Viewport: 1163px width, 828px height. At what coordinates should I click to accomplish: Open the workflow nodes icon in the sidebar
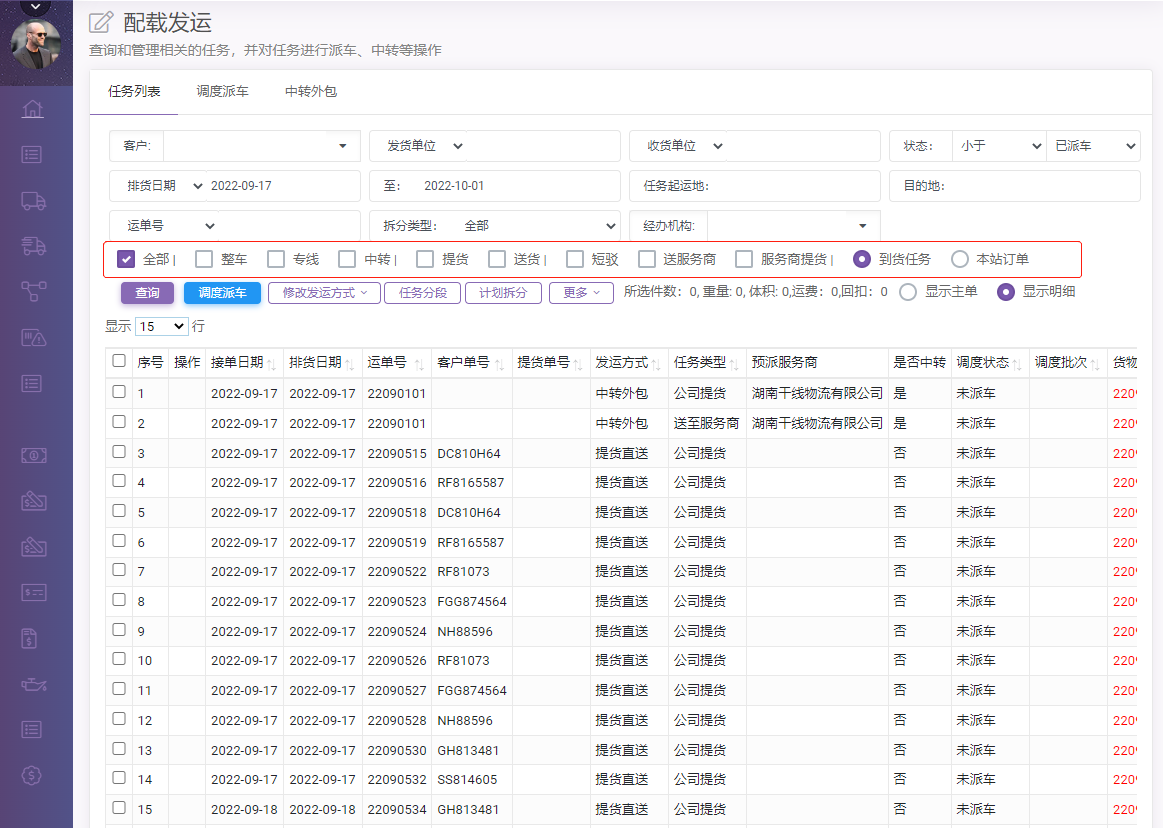[x=33, y=291]
